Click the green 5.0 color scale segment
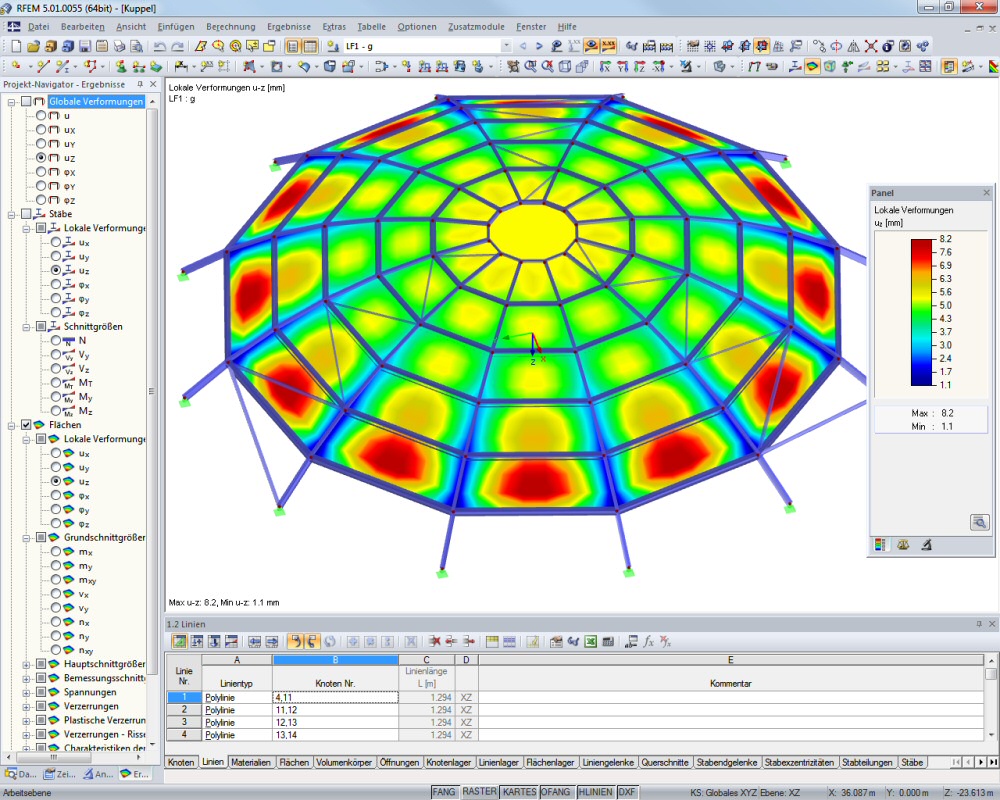The height and width of the screenshot is (800, 1000). (x=922, y=305)
